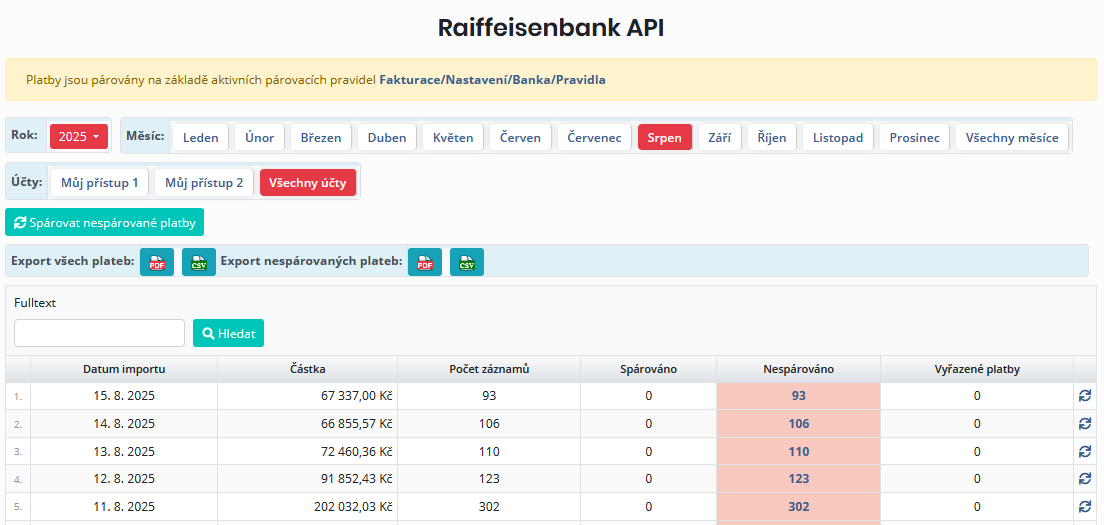The height and width of the screenshot is (525, 1104).
Task: Refresh pairing for 11. 8. 2025 row
Action: (x=1085, y=506)
